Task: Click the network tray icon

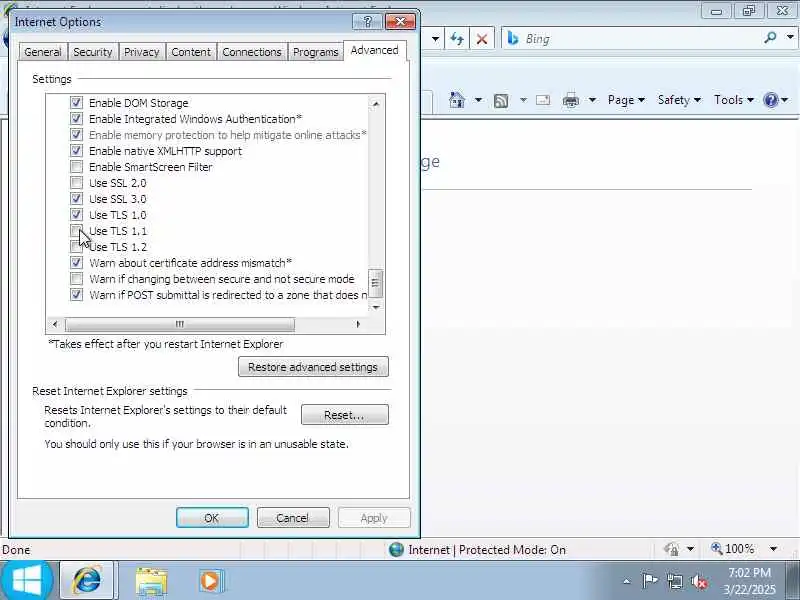Action: coord(675,581)
